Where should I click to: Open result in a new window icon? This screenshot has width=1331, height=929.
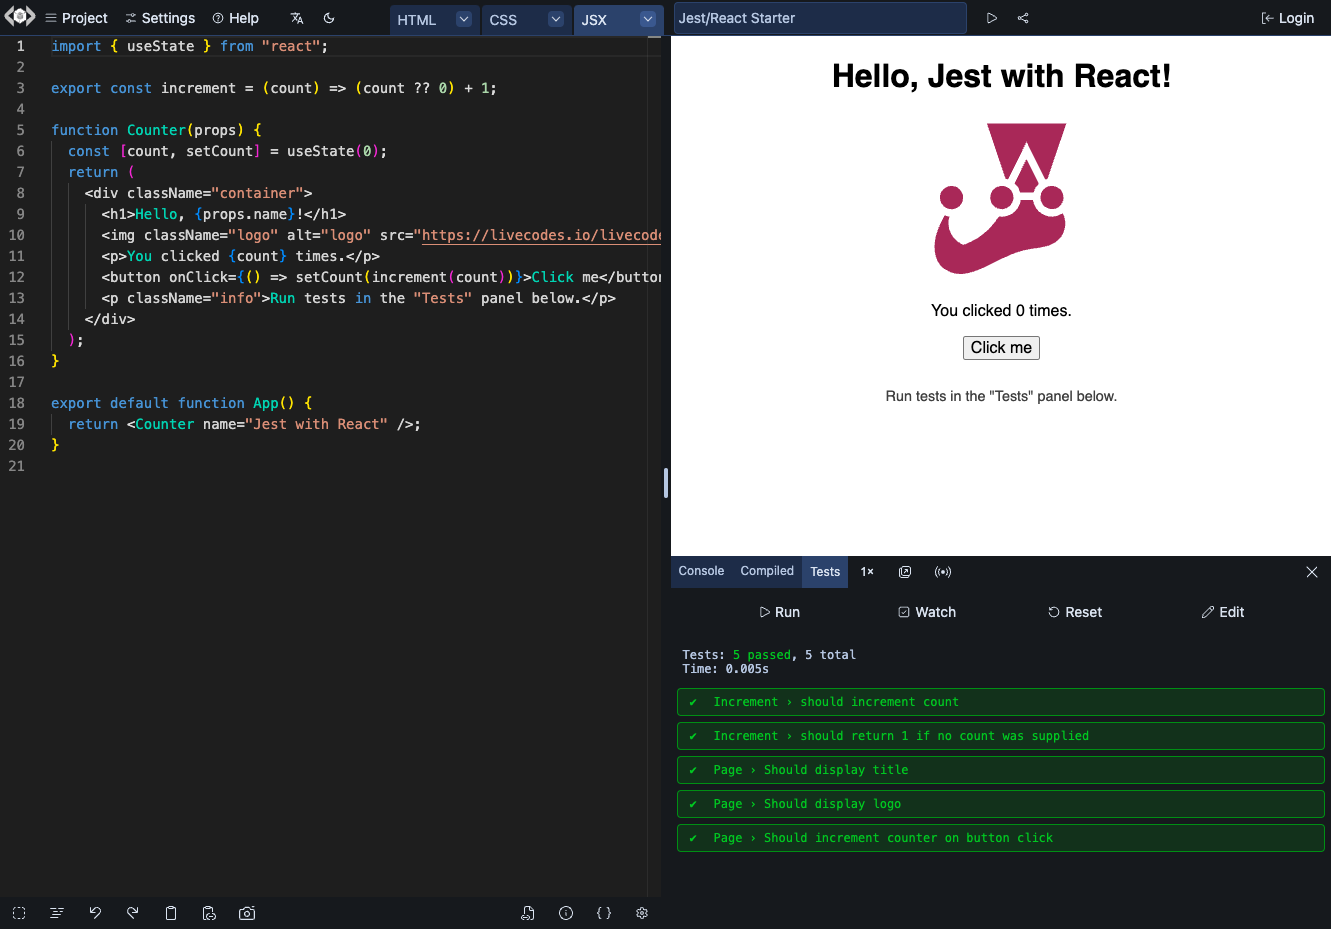pyautogui.click(x=905, y=572)
